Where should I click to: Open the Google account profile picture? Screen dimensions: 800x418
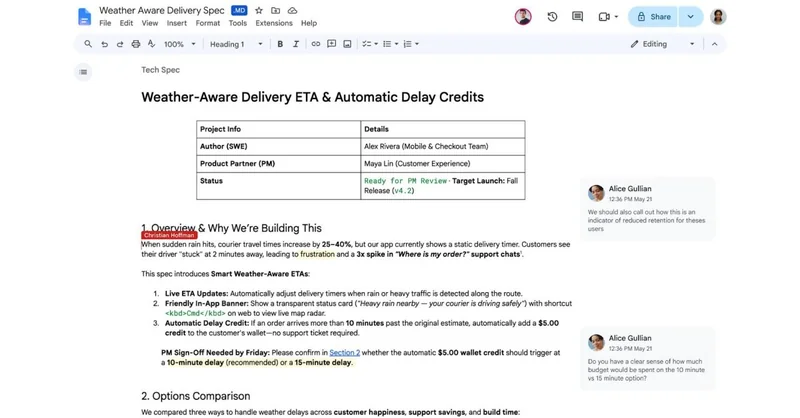[x=718, y=17]
